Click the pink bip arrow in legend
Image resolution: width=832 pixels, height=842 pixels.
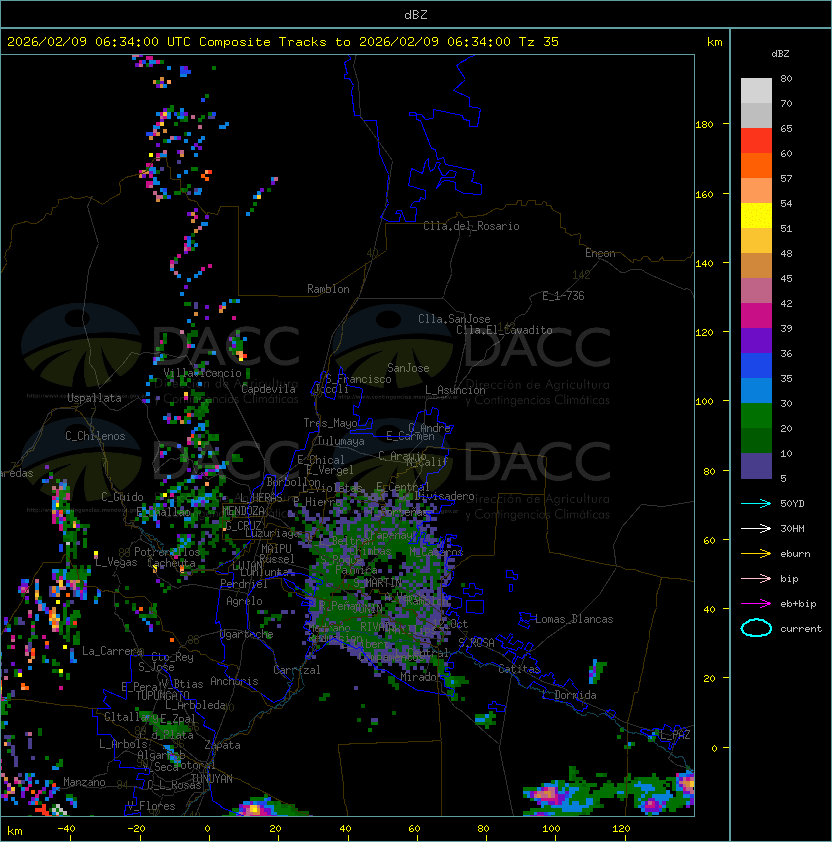[756, 578]
